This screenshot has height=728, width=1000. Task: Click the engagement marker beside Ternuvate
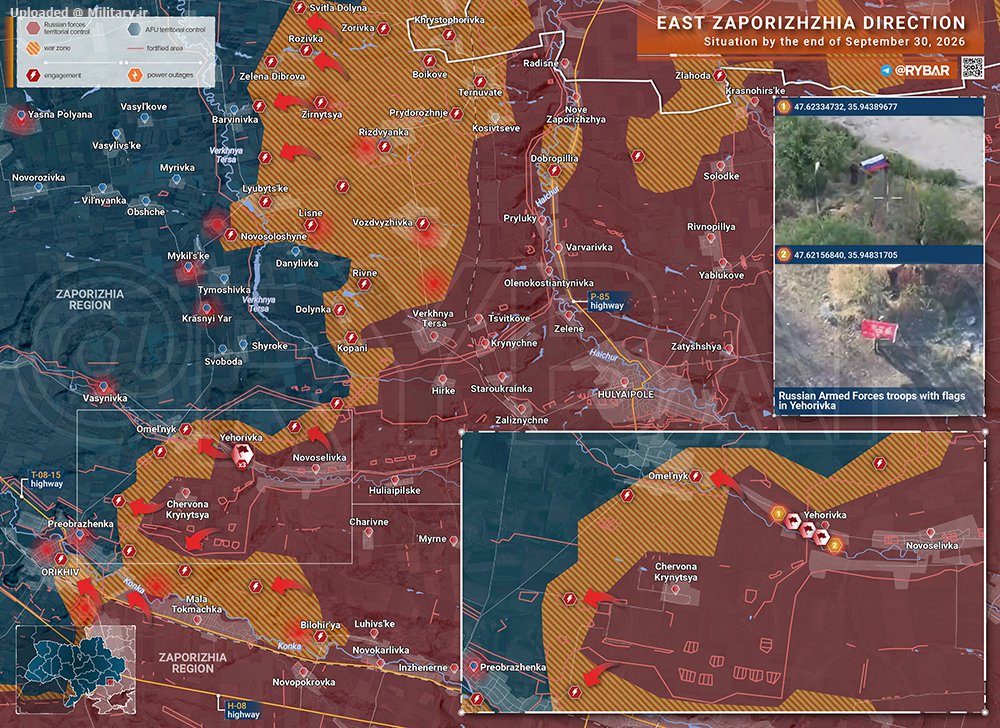click(x=480, y=82)
